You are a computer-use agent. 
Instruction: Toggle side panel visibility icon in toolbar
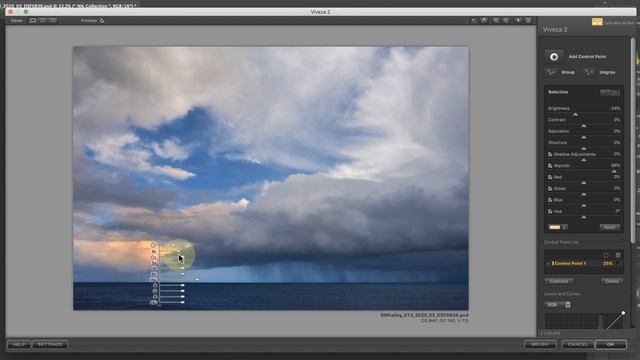pos(528,20)
